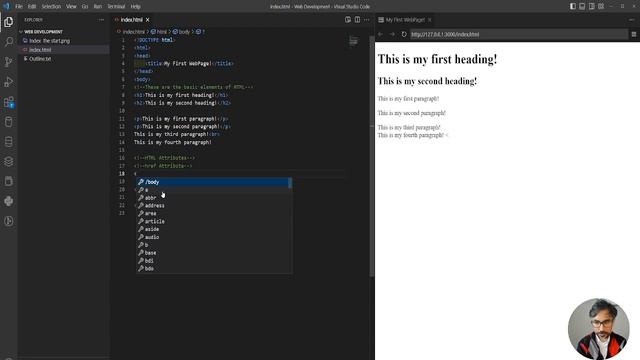Click the title tag line in the code
This screenshot has height=360, width=640.
(x=184, y=64)
